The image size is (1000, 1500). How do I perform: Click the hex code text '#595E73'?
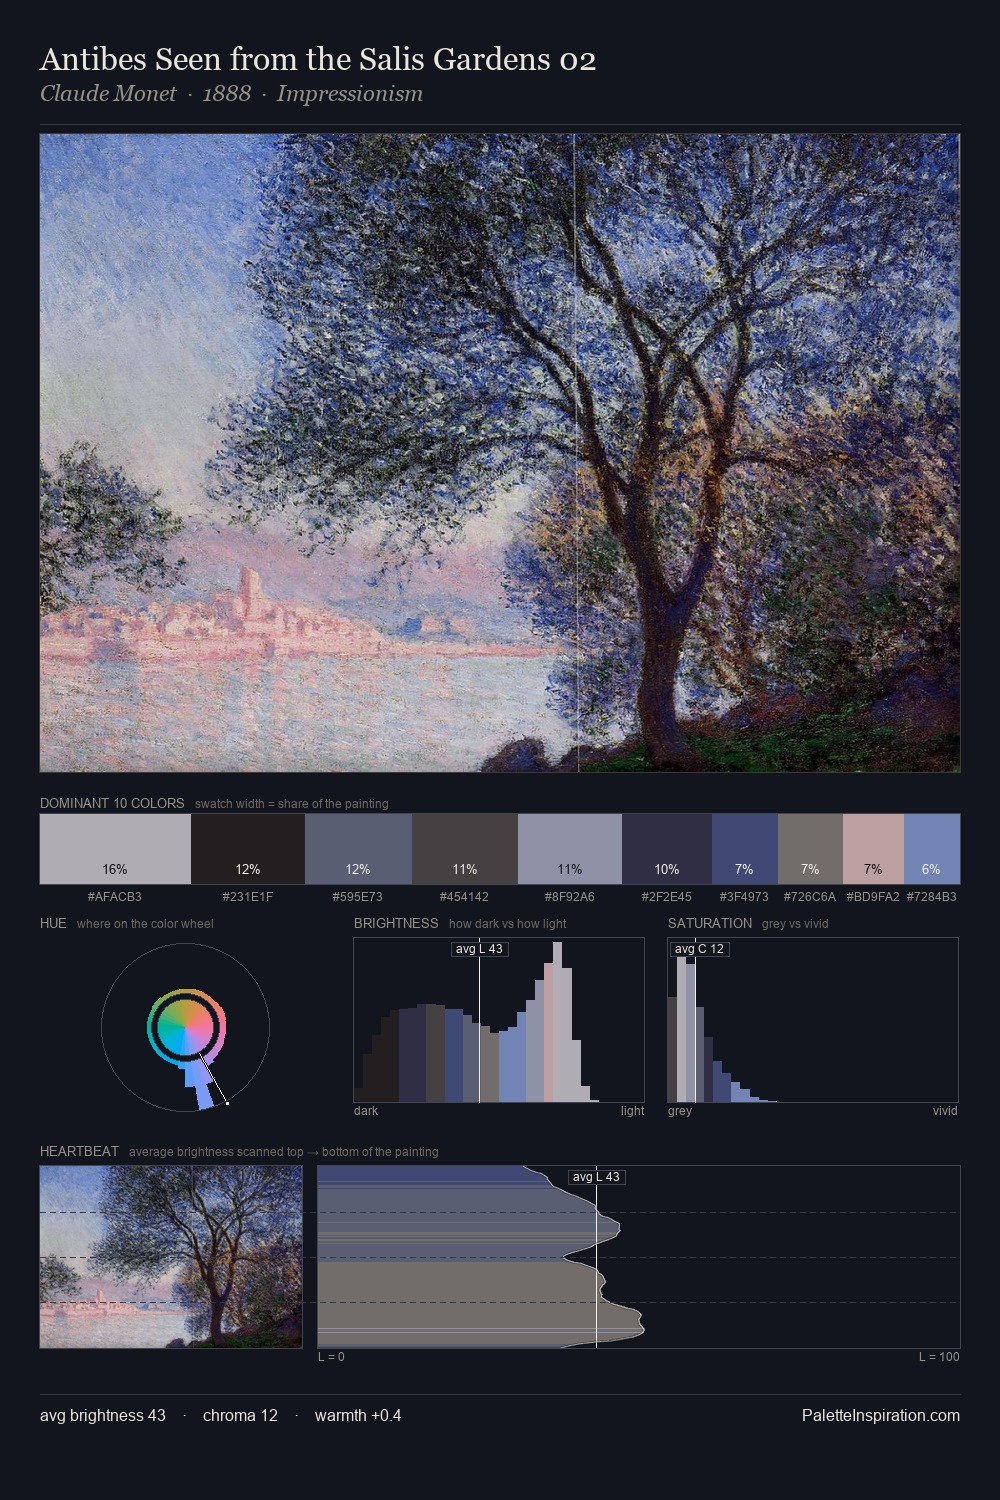click(358, 897)
